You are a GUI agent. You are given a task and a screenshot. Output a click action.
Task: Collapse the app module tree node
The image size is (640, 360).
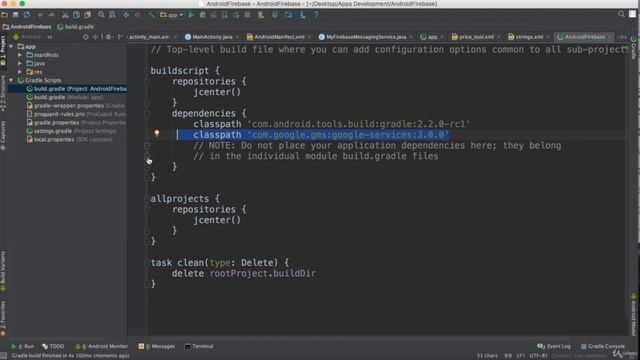click(11, 47)
